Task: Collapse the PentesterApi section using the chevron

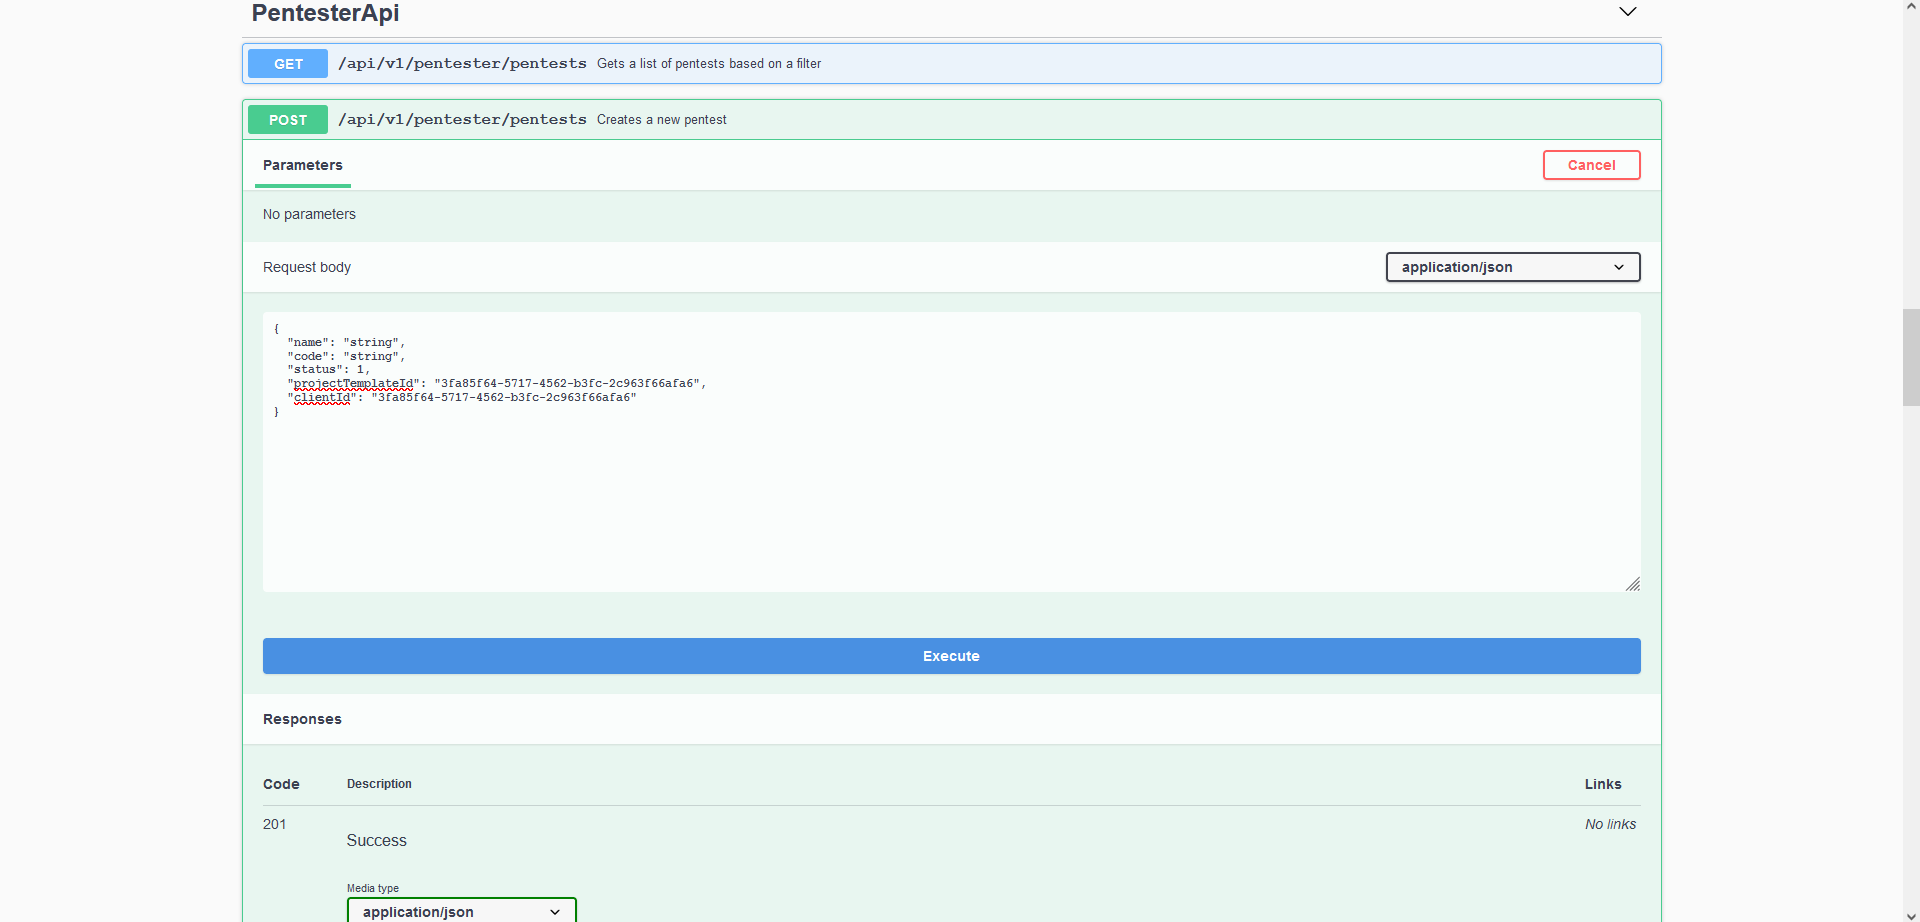Action: coord(1628,11)
